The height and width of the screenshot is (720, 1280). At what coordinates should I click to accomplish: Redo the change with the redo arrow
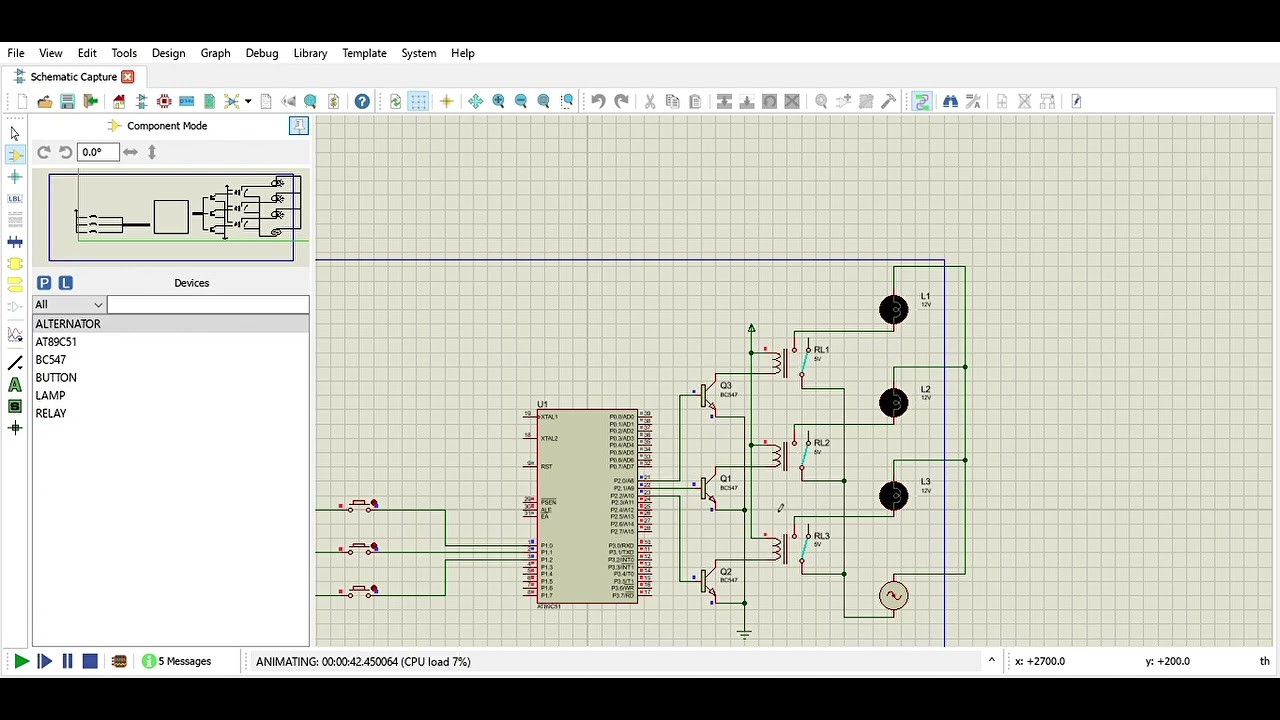click(x=621, y=101)
